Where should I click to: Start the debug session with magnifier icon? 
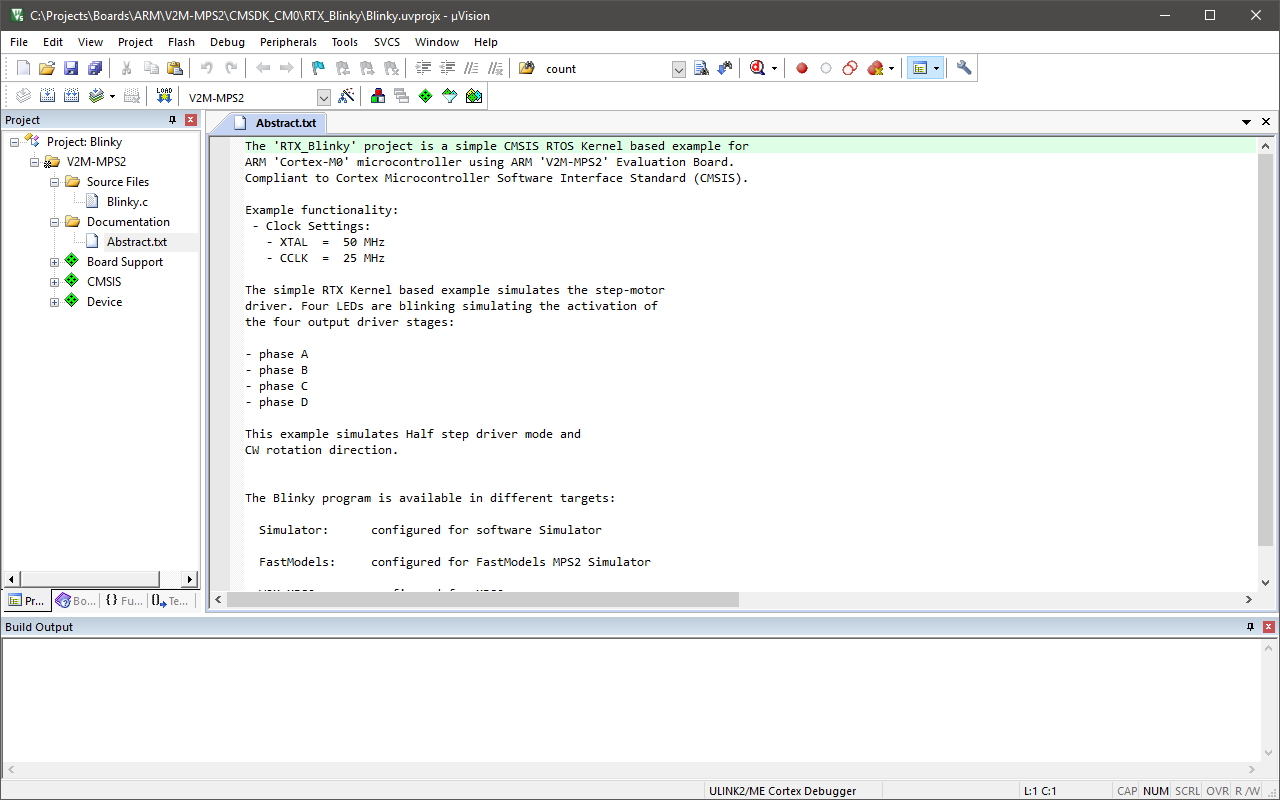757,68
